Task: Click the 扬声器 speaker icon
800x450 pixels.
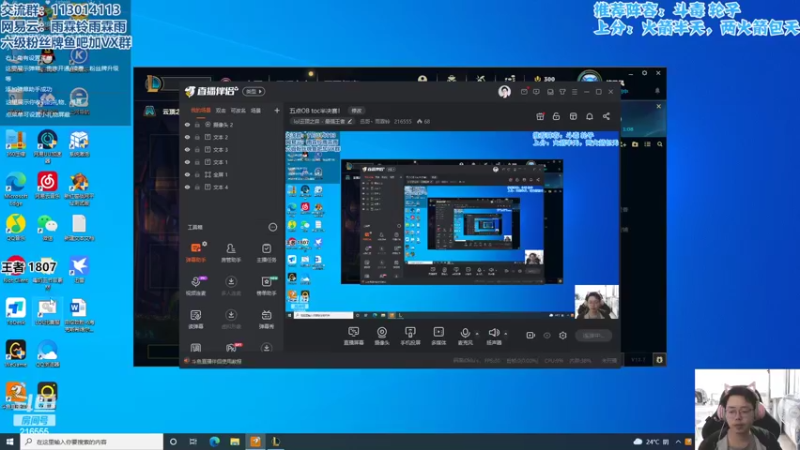Action: (x=494, y=336)
